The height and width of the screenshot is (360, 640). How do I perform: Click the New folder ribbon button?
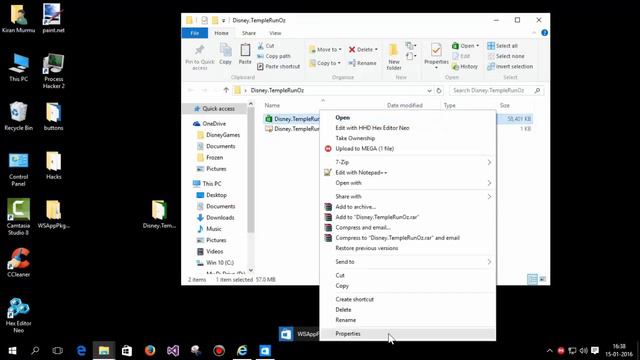[393, 57]
